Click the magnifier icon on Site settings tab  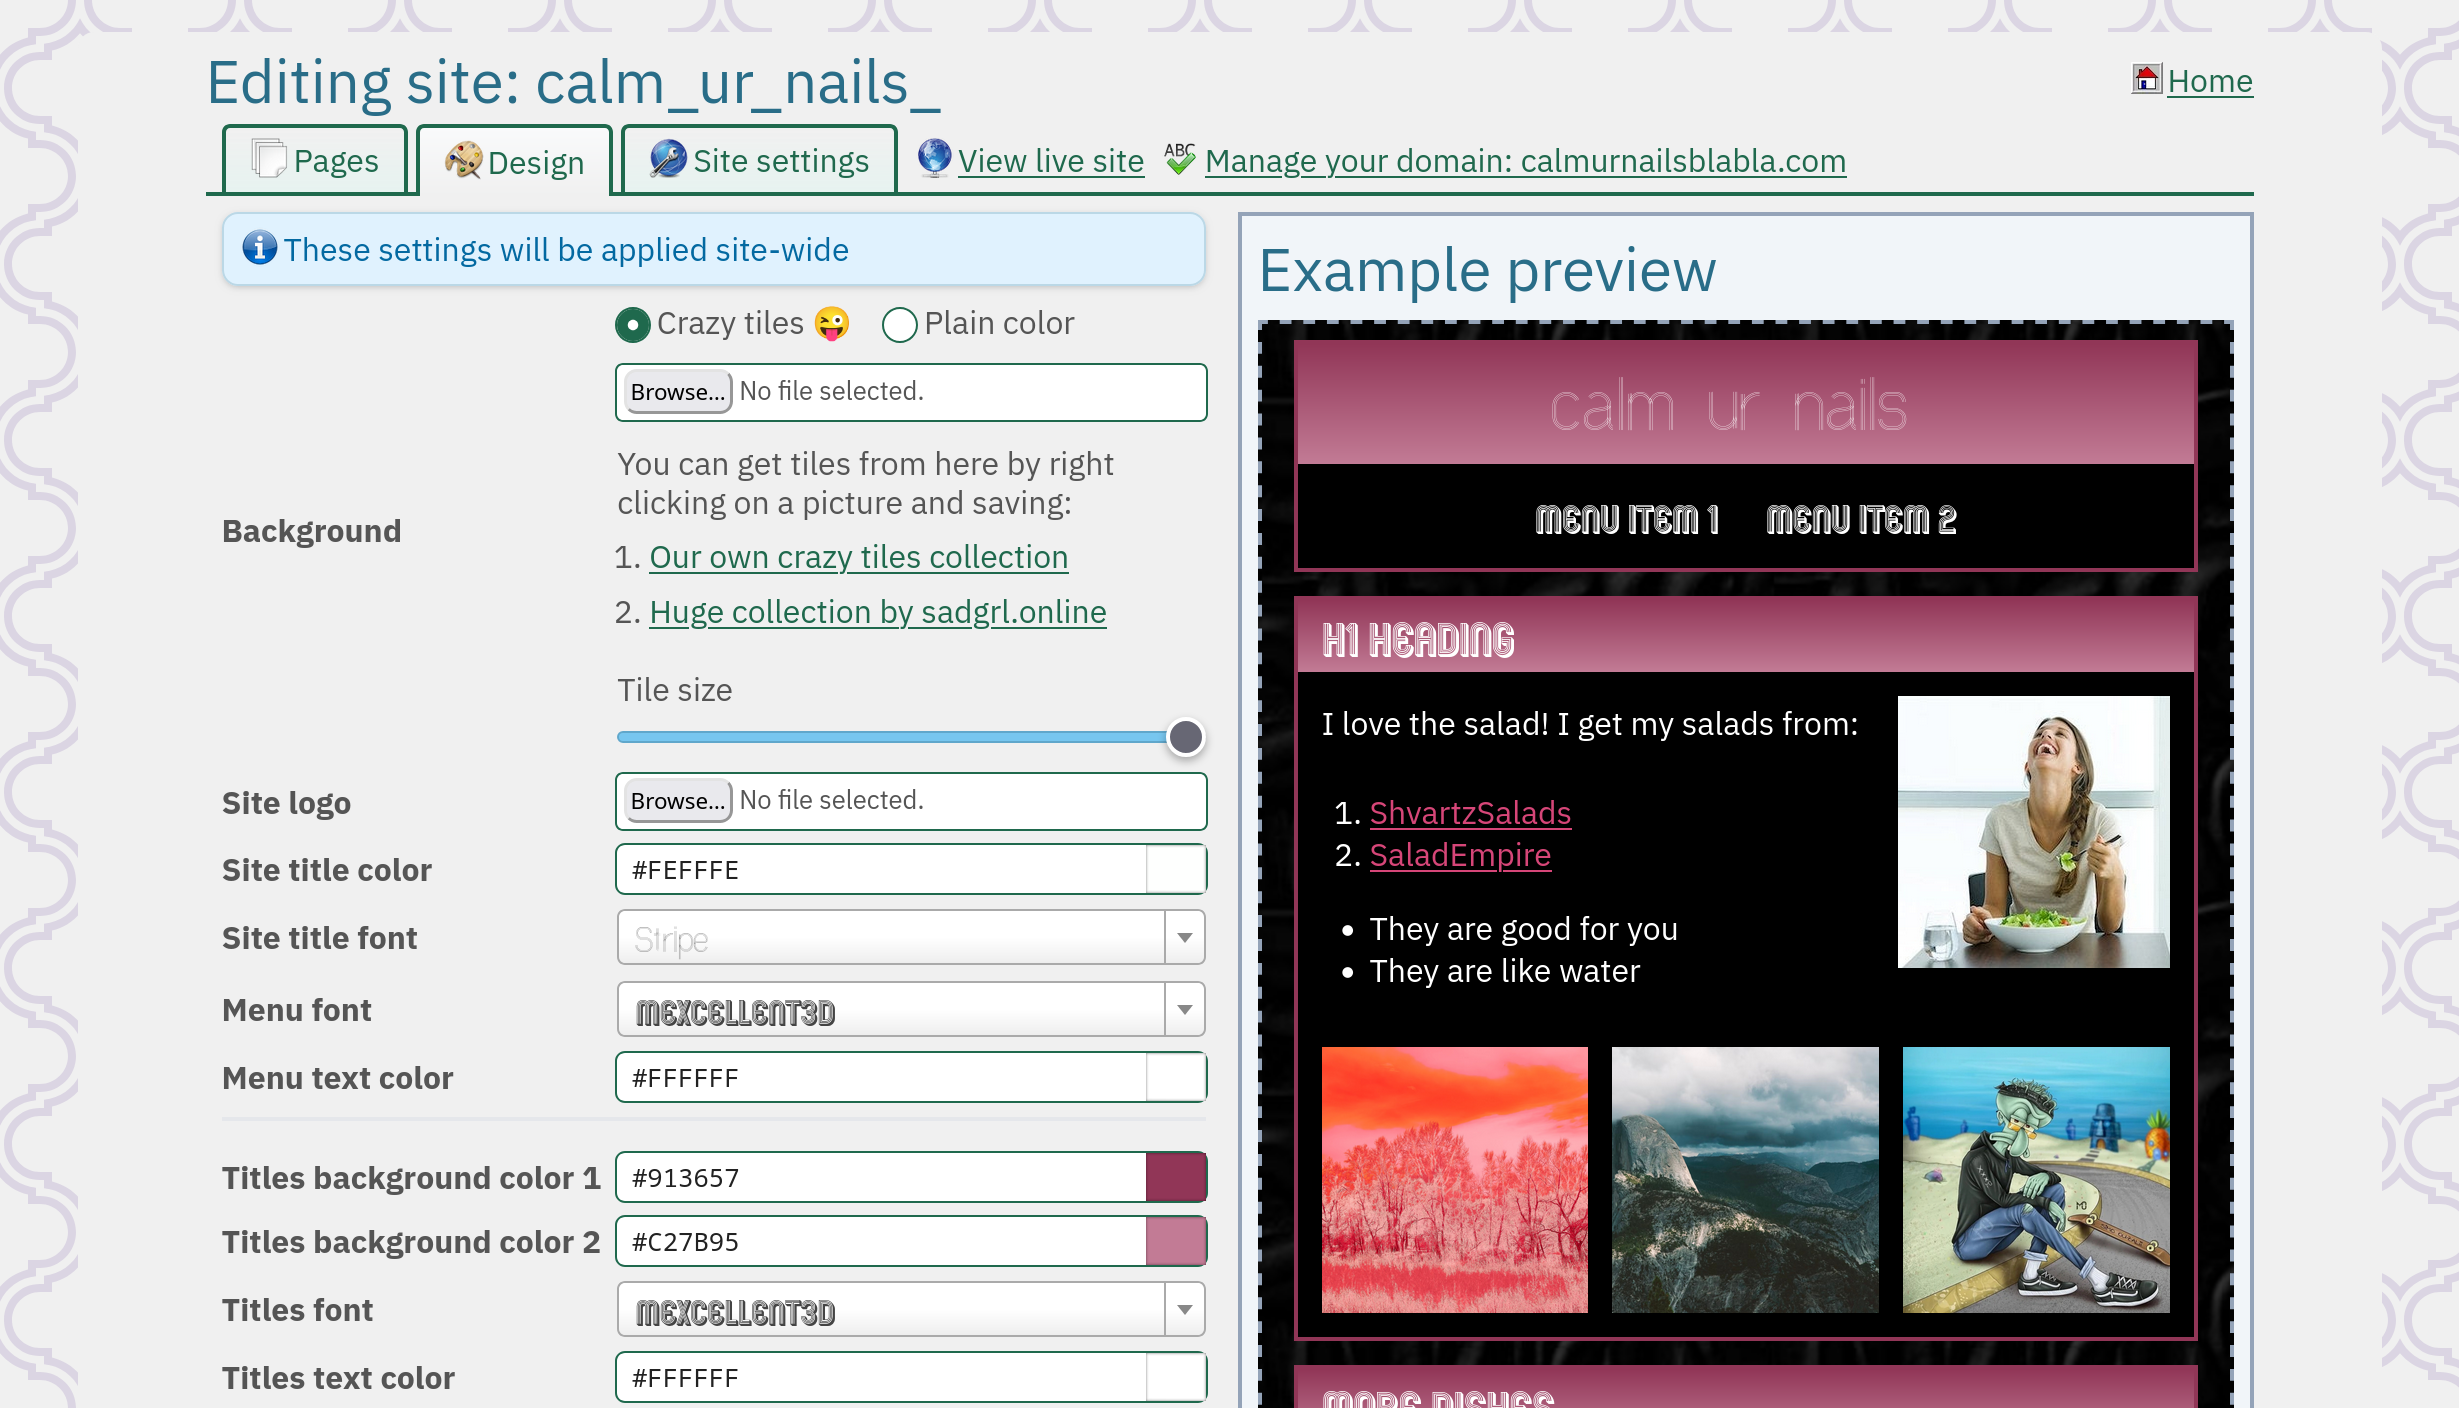[665, 160]
